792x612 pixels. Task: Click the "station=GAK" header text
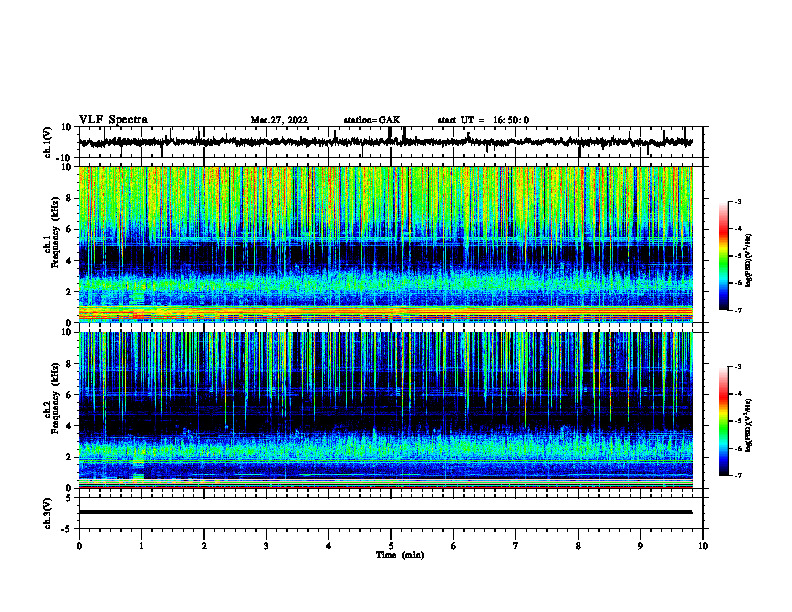click(372, 120)
